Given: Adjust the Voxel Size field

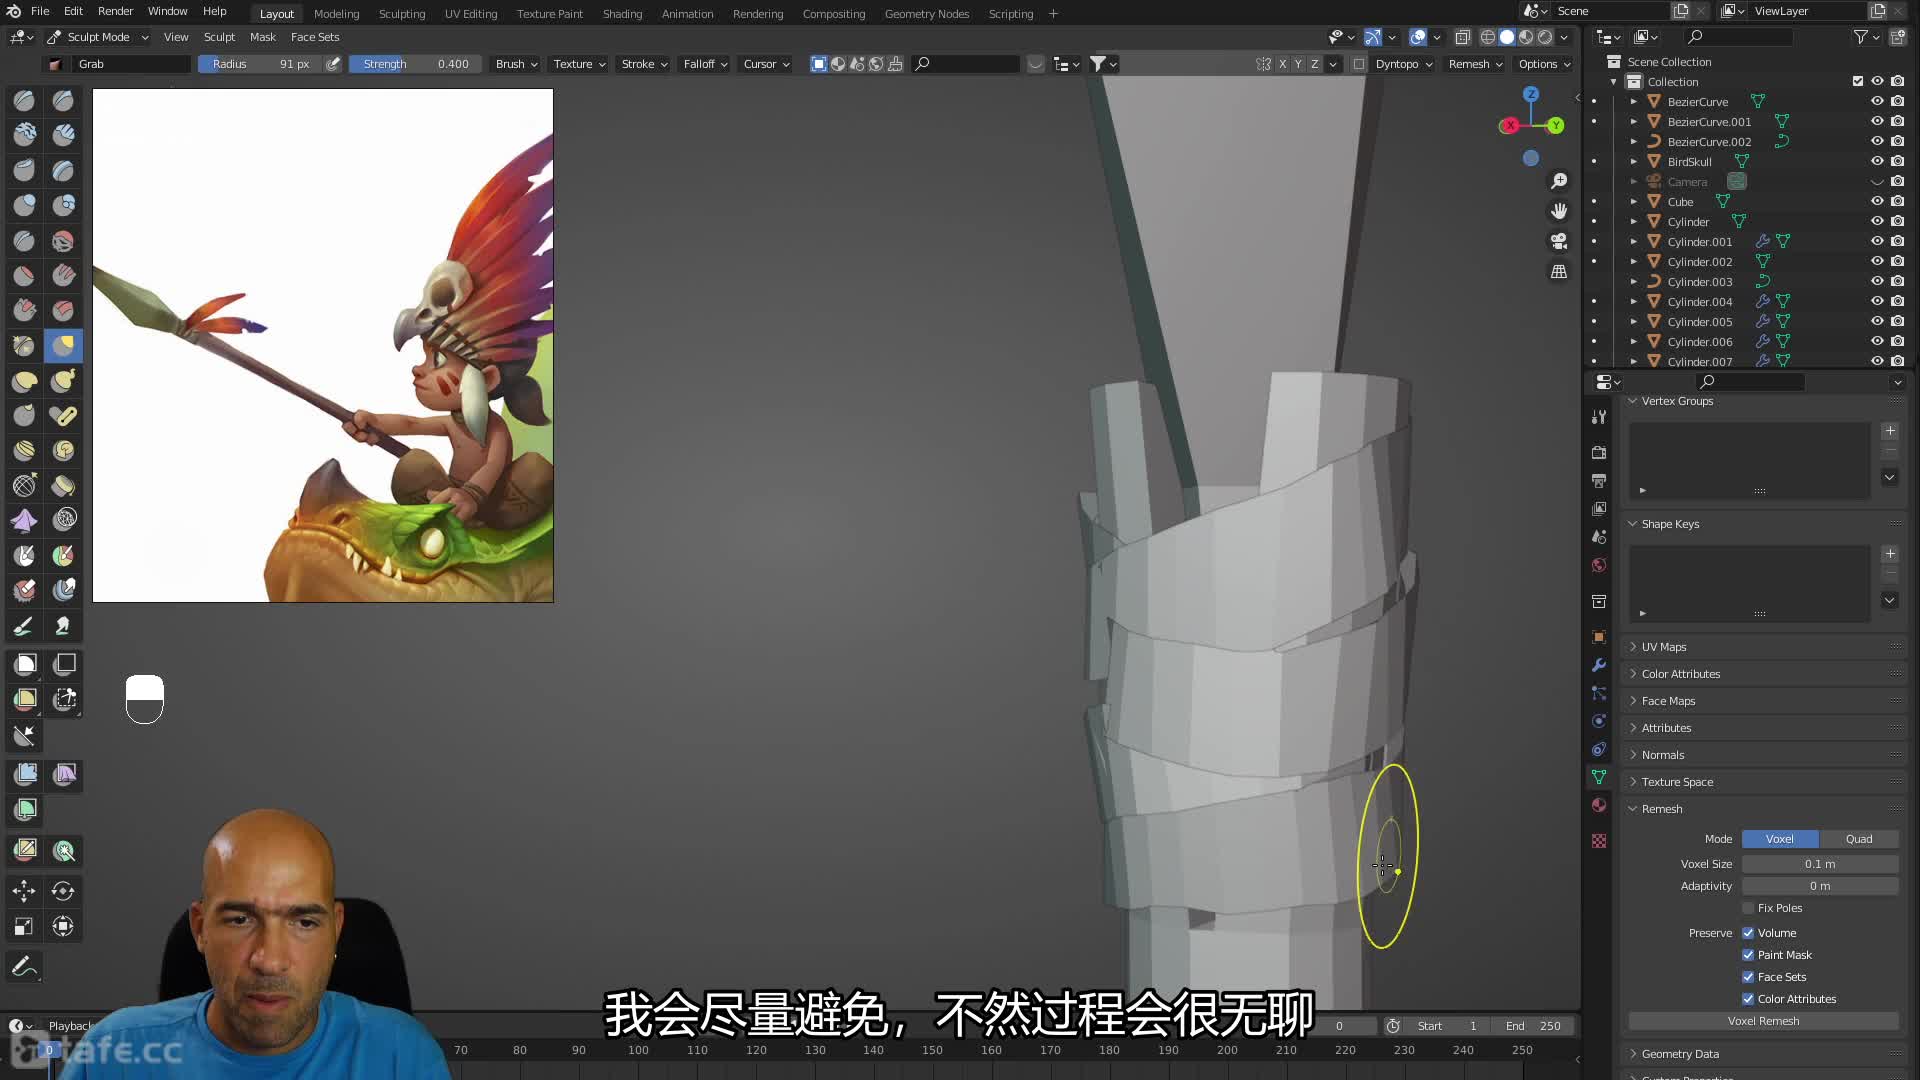Looking at the screenshot, I should [1820, 864].
